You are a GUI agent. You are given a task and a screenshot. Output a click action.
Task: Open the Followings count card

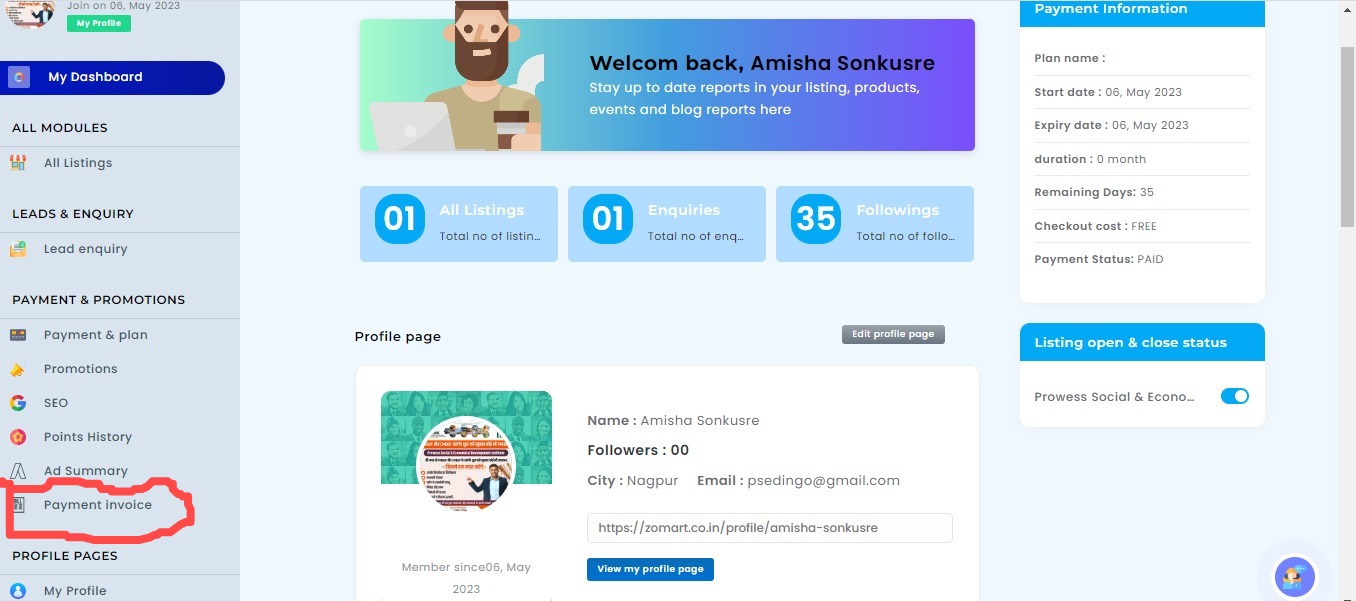tap(875, 224)
